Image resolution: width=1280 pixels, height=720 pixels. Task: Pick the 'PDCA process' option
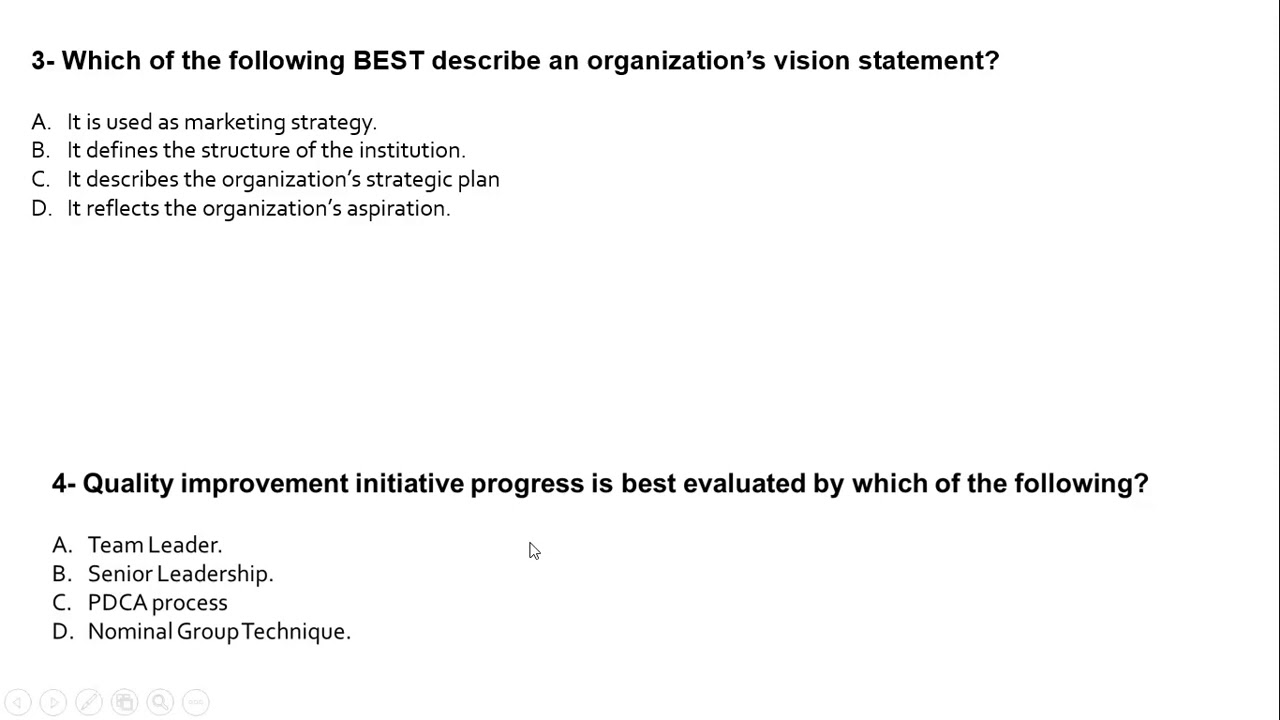[x=157, y=603]
